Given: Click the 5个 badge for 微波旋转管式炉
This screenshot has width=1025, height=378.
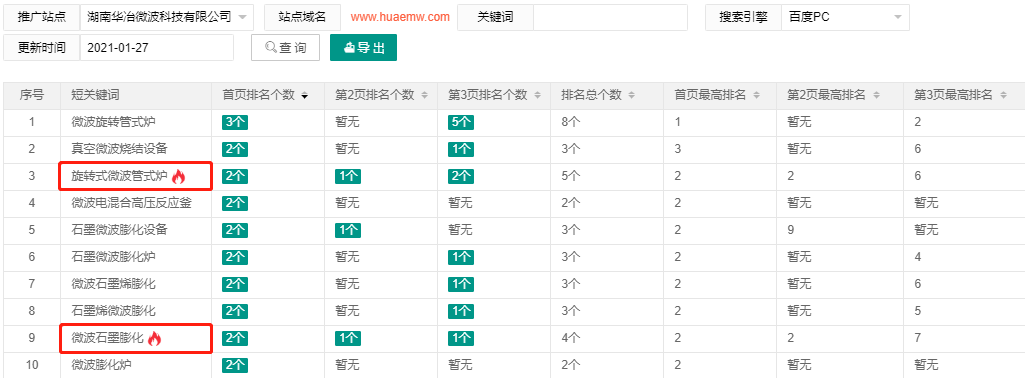Looking at the screenshot, I should click(x=462, y=122).
